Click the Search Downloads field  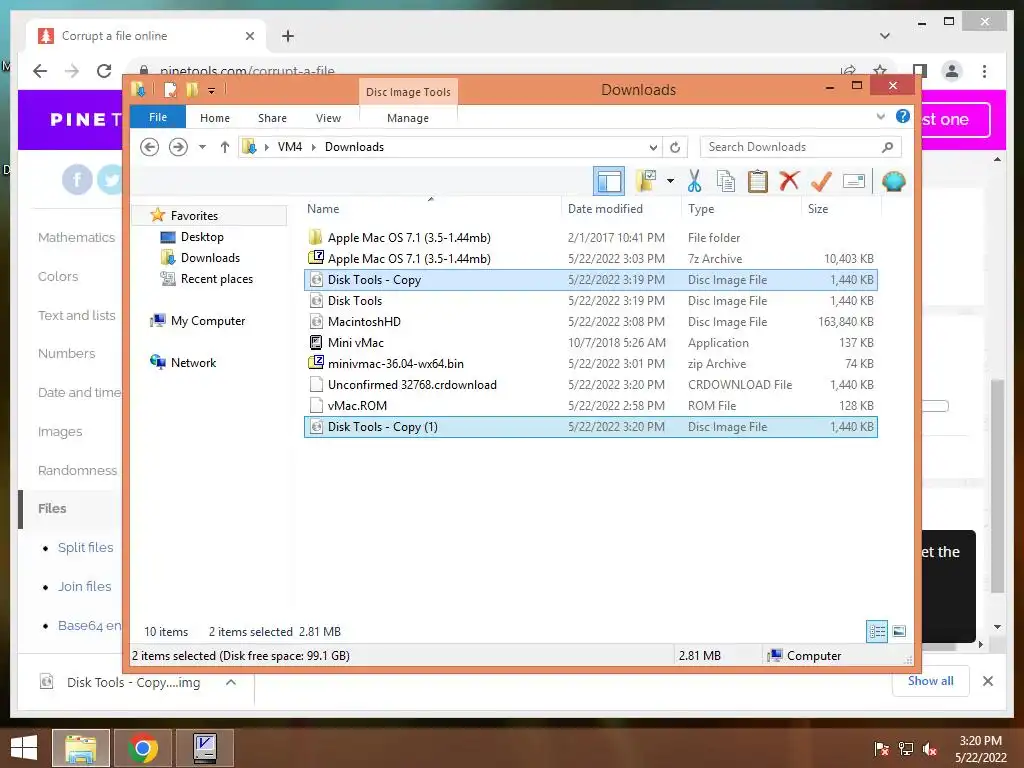tap(801, 147)
